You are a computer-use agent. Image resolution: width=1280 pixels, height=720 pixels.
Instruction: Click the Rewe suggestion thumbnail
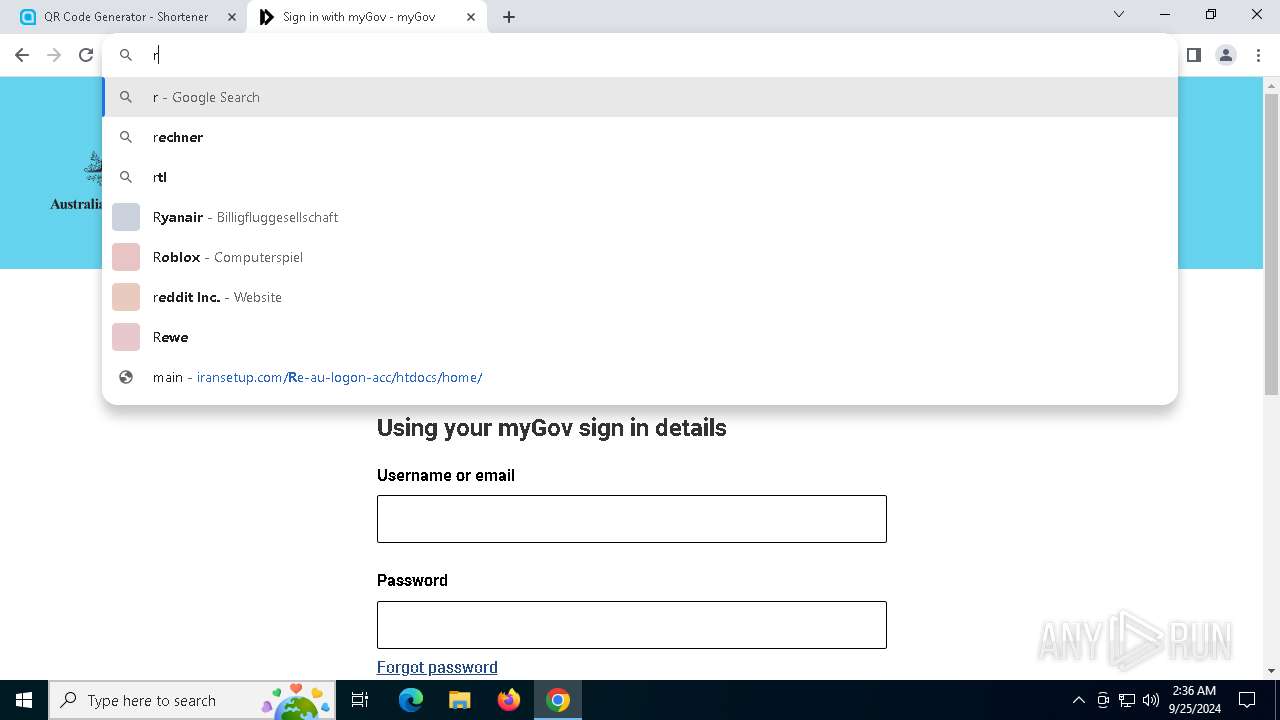click(126, 337)
